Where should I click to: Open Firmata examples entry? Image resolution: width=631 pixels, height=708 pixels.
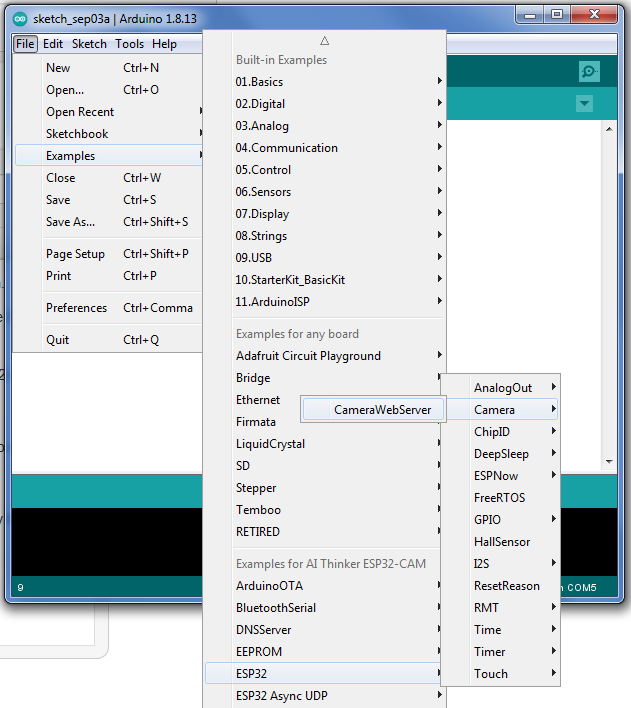tap(256, 422)
